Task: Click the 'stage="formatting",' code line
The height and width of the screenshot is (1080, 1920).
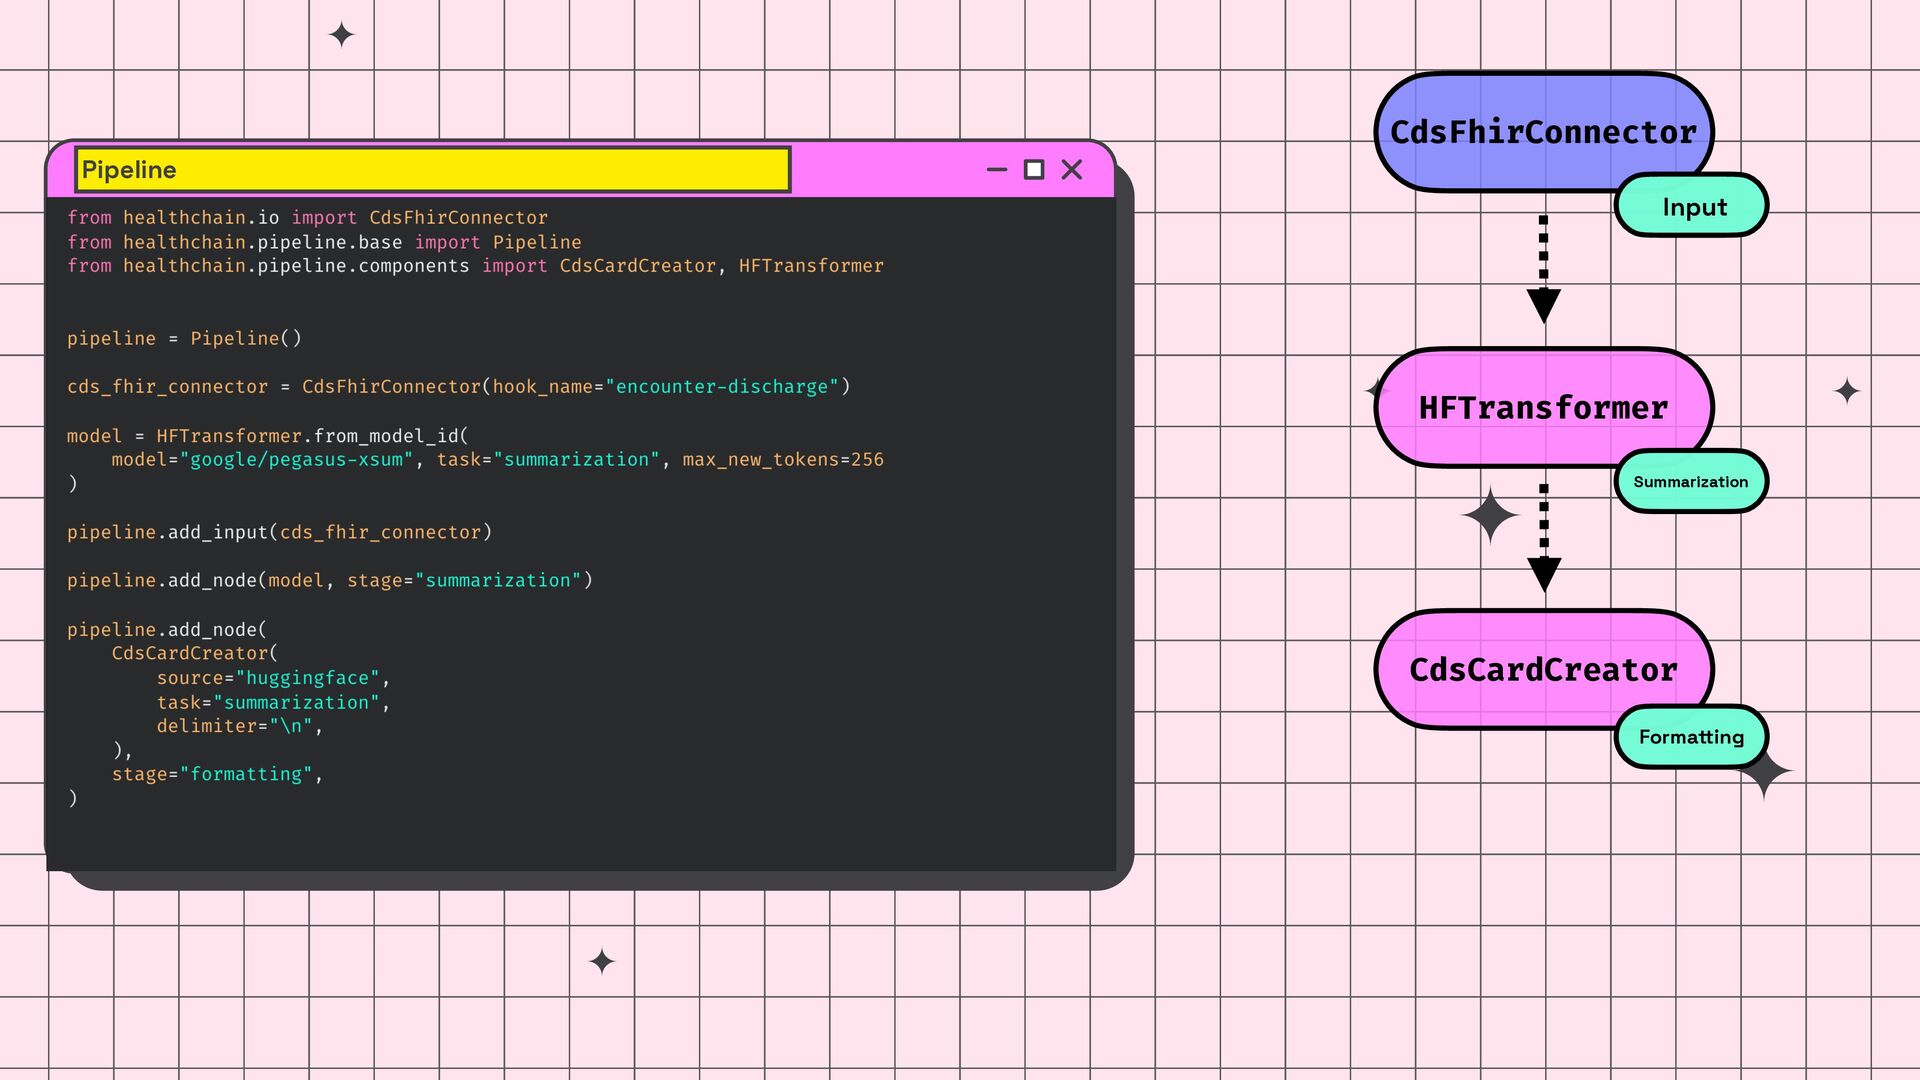Action: coord(217,774)
